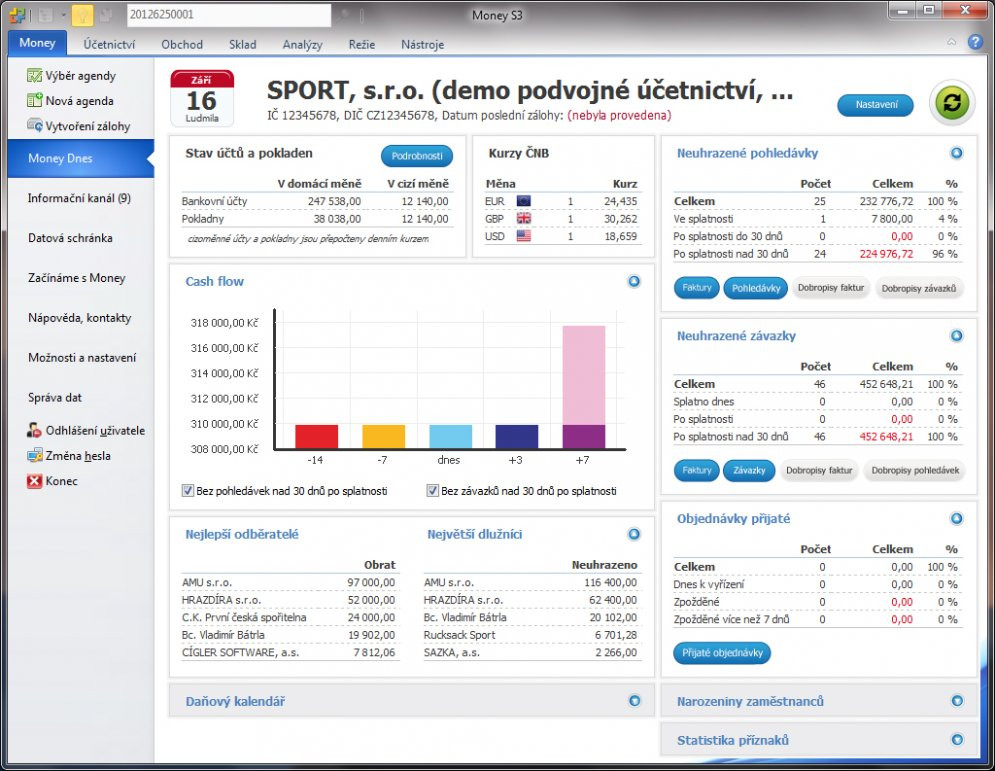Viewport: 995px width, 771px height.
Task: Open the Money ribbon tab
Action: [x=37, y=43]
